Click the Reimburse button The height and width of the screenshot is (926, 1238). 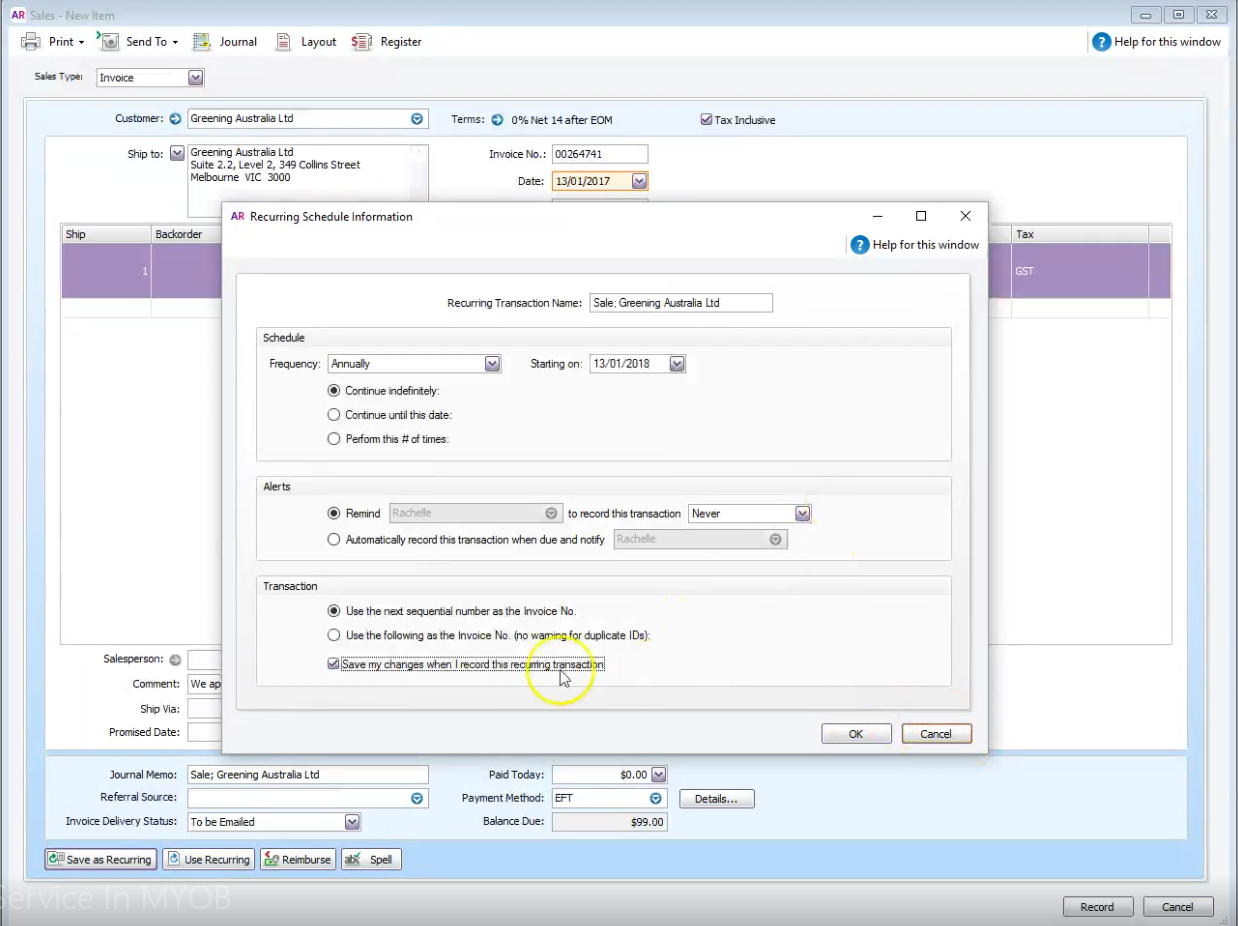tap(297, 859)
